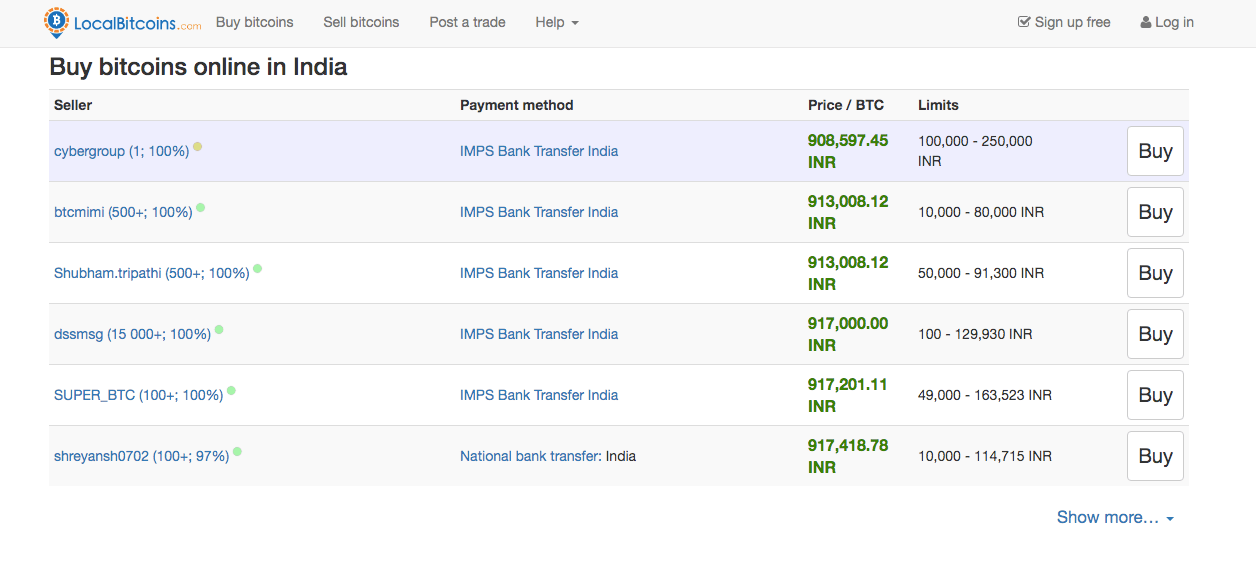Click btcmimi's green online status dot
Image resolution: width=1256 pixels, height=573 pixels.
coord(201,207)
